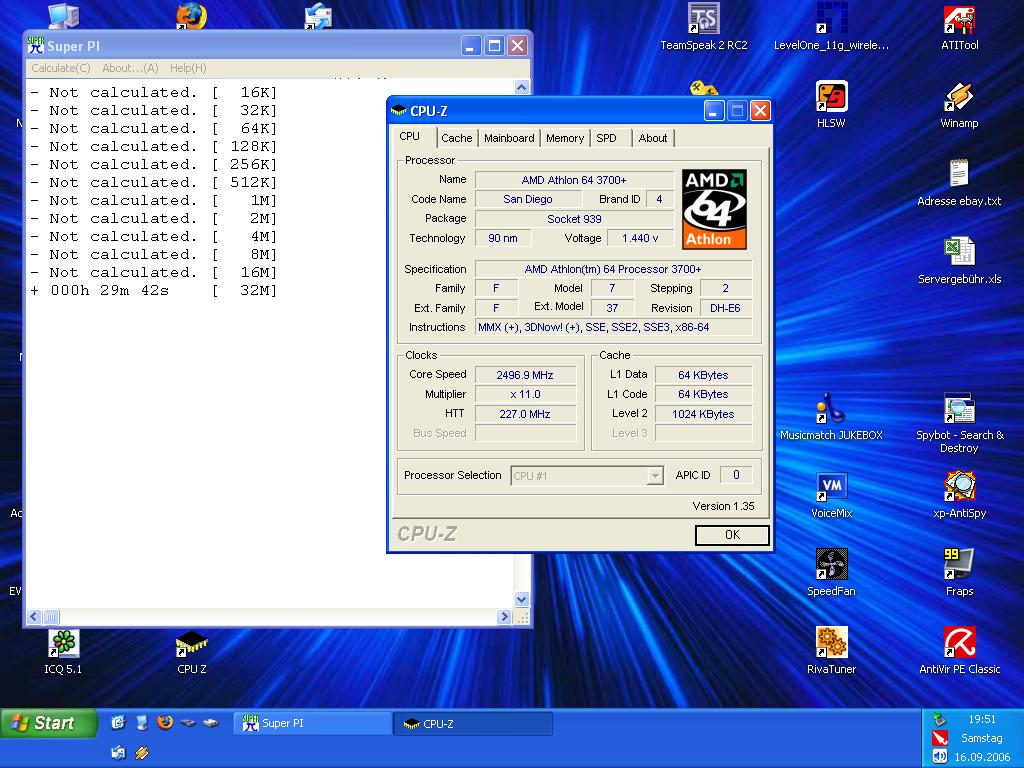Click the Start button

47,723
